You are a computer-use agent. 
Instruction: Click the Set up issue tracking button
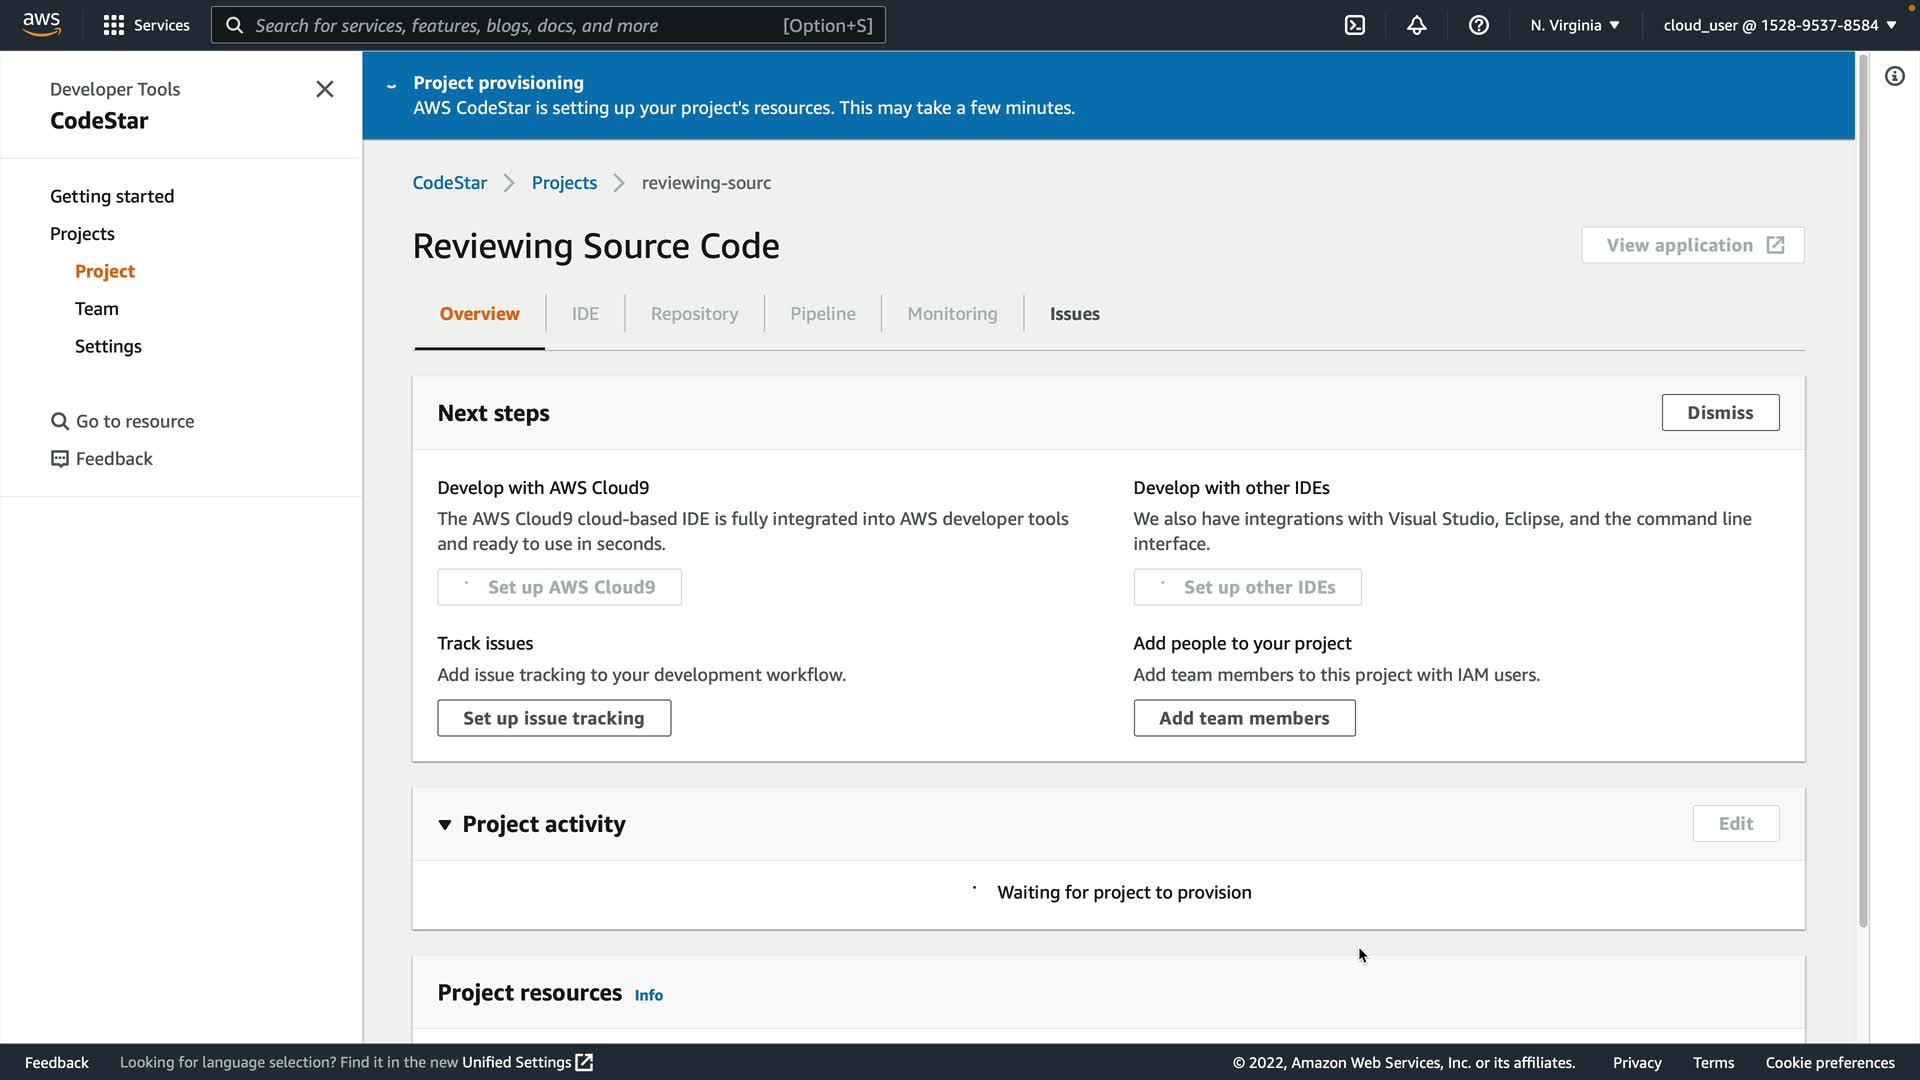553,718
